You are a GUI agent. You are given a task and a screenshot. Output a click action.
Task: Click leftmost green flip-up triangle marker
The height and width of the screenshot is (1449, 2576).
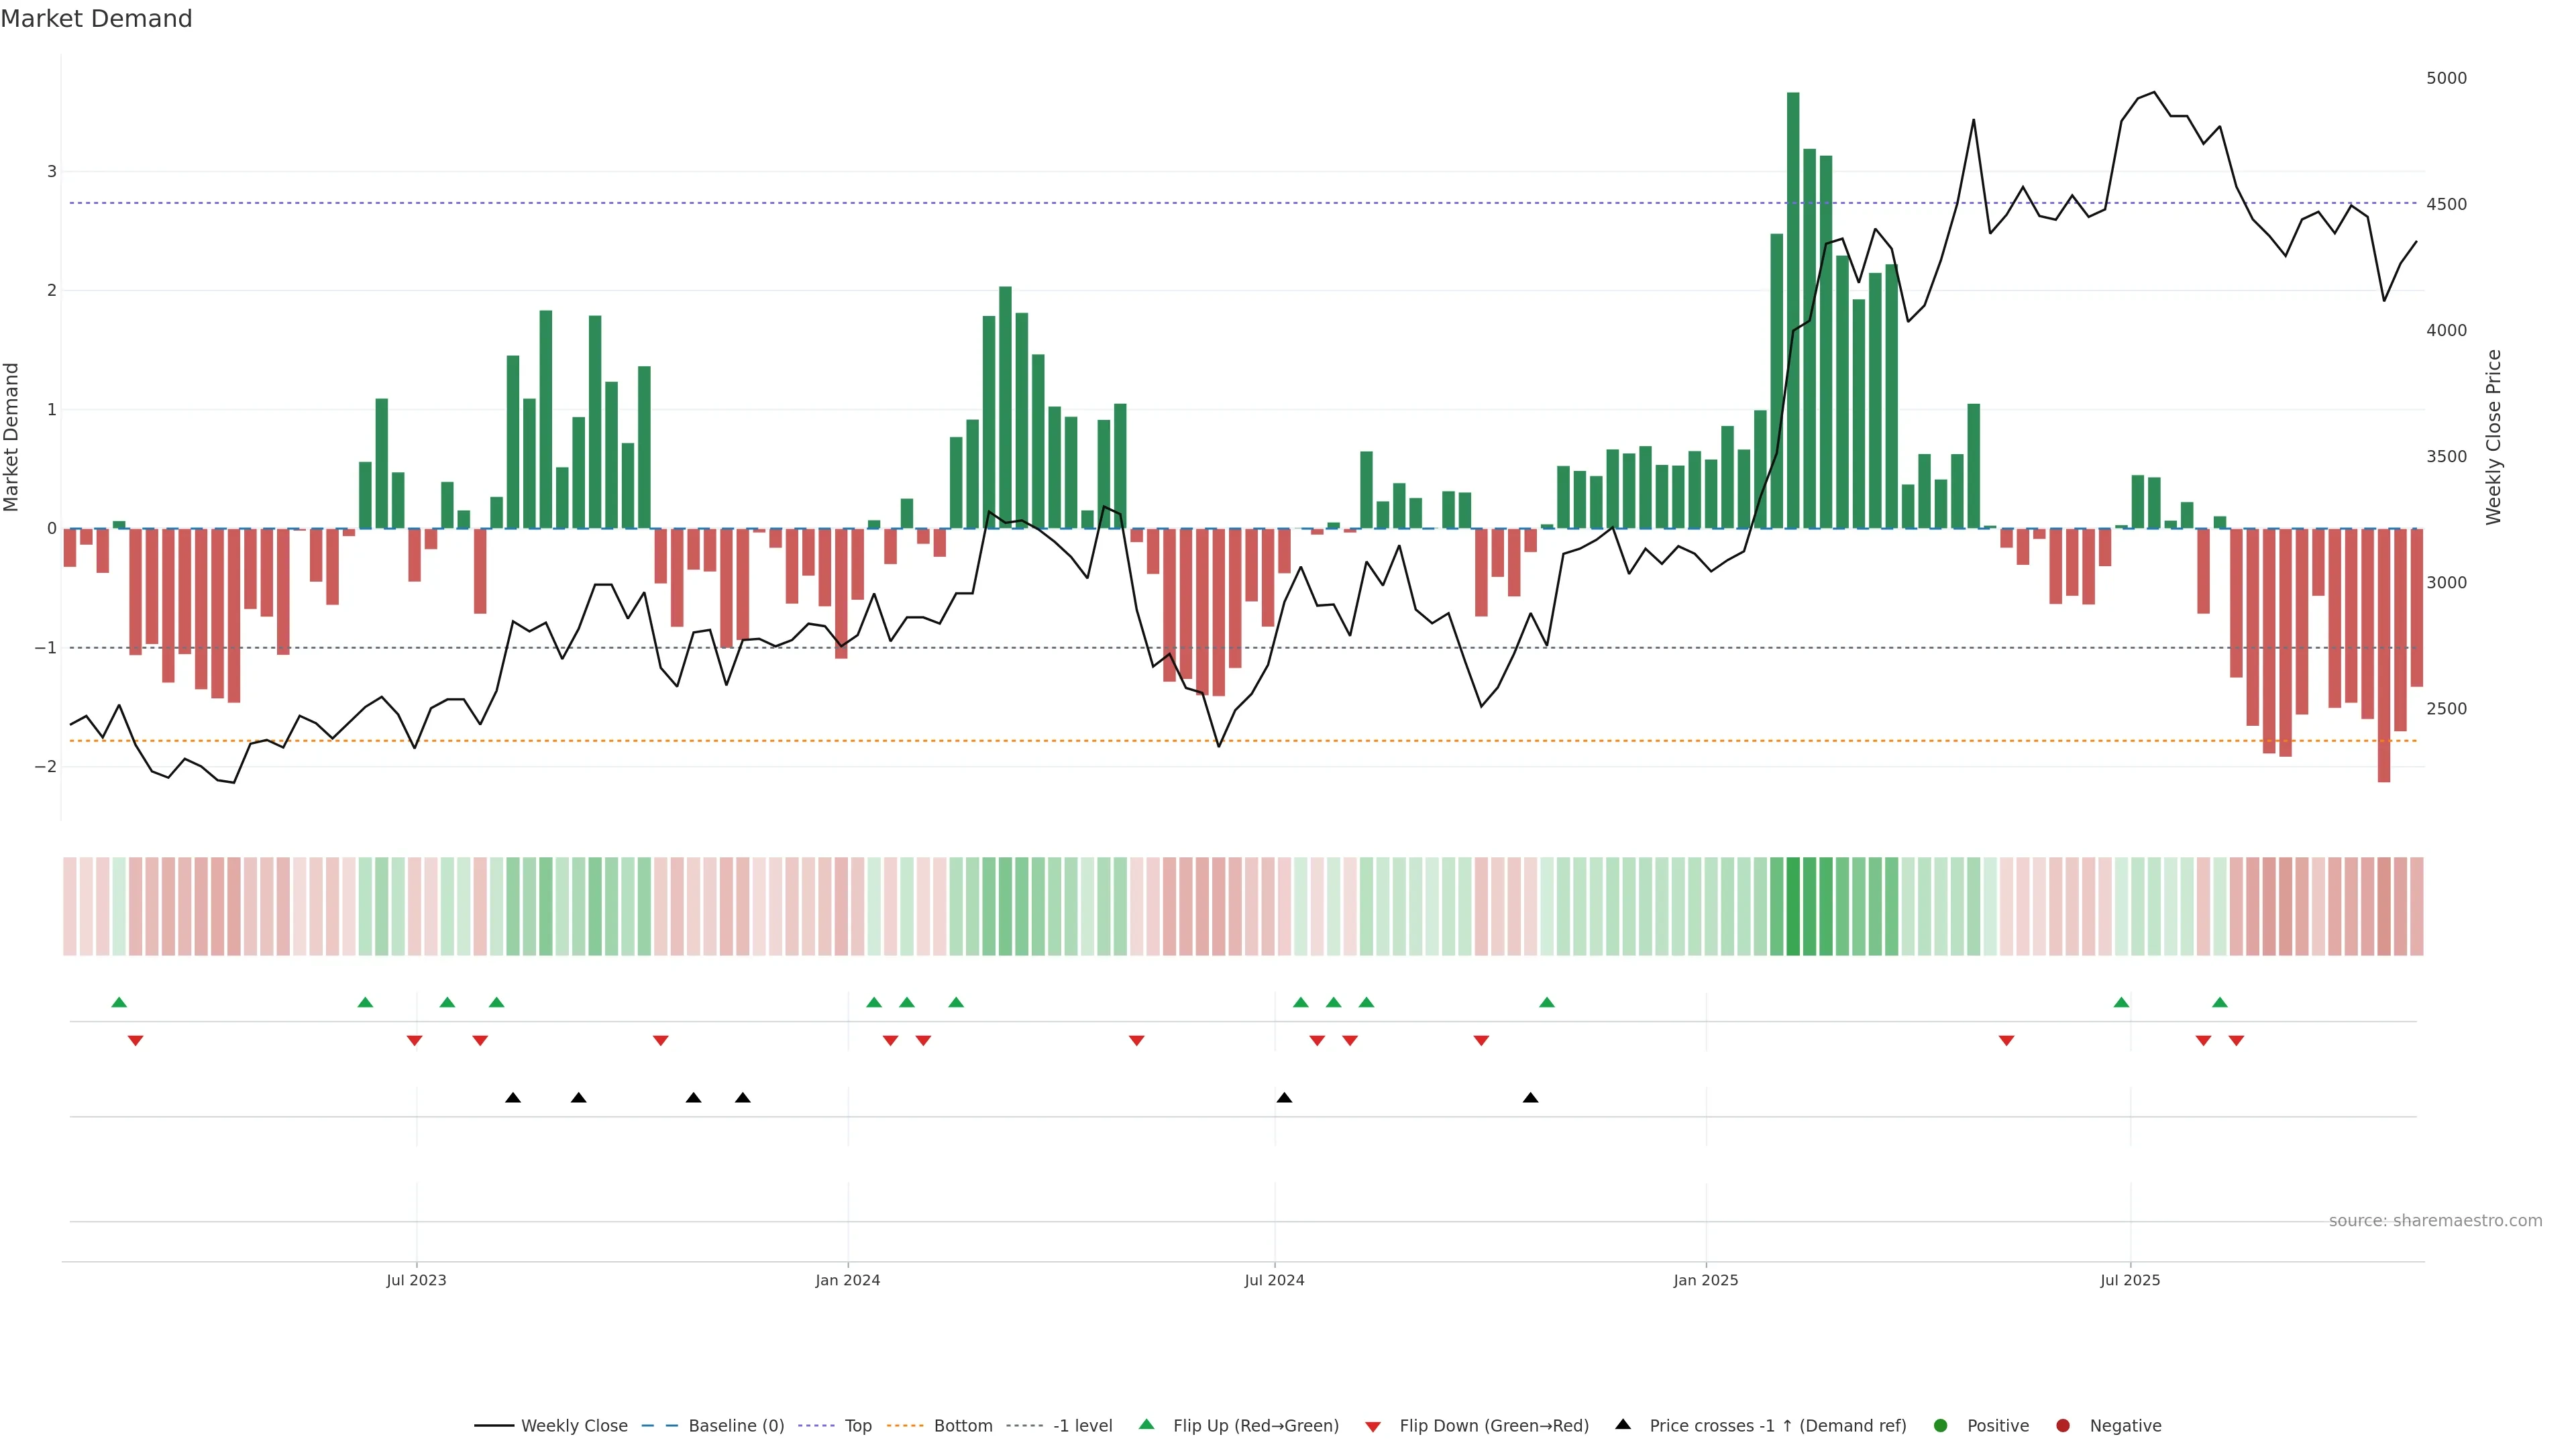[x=119, y=1002]
